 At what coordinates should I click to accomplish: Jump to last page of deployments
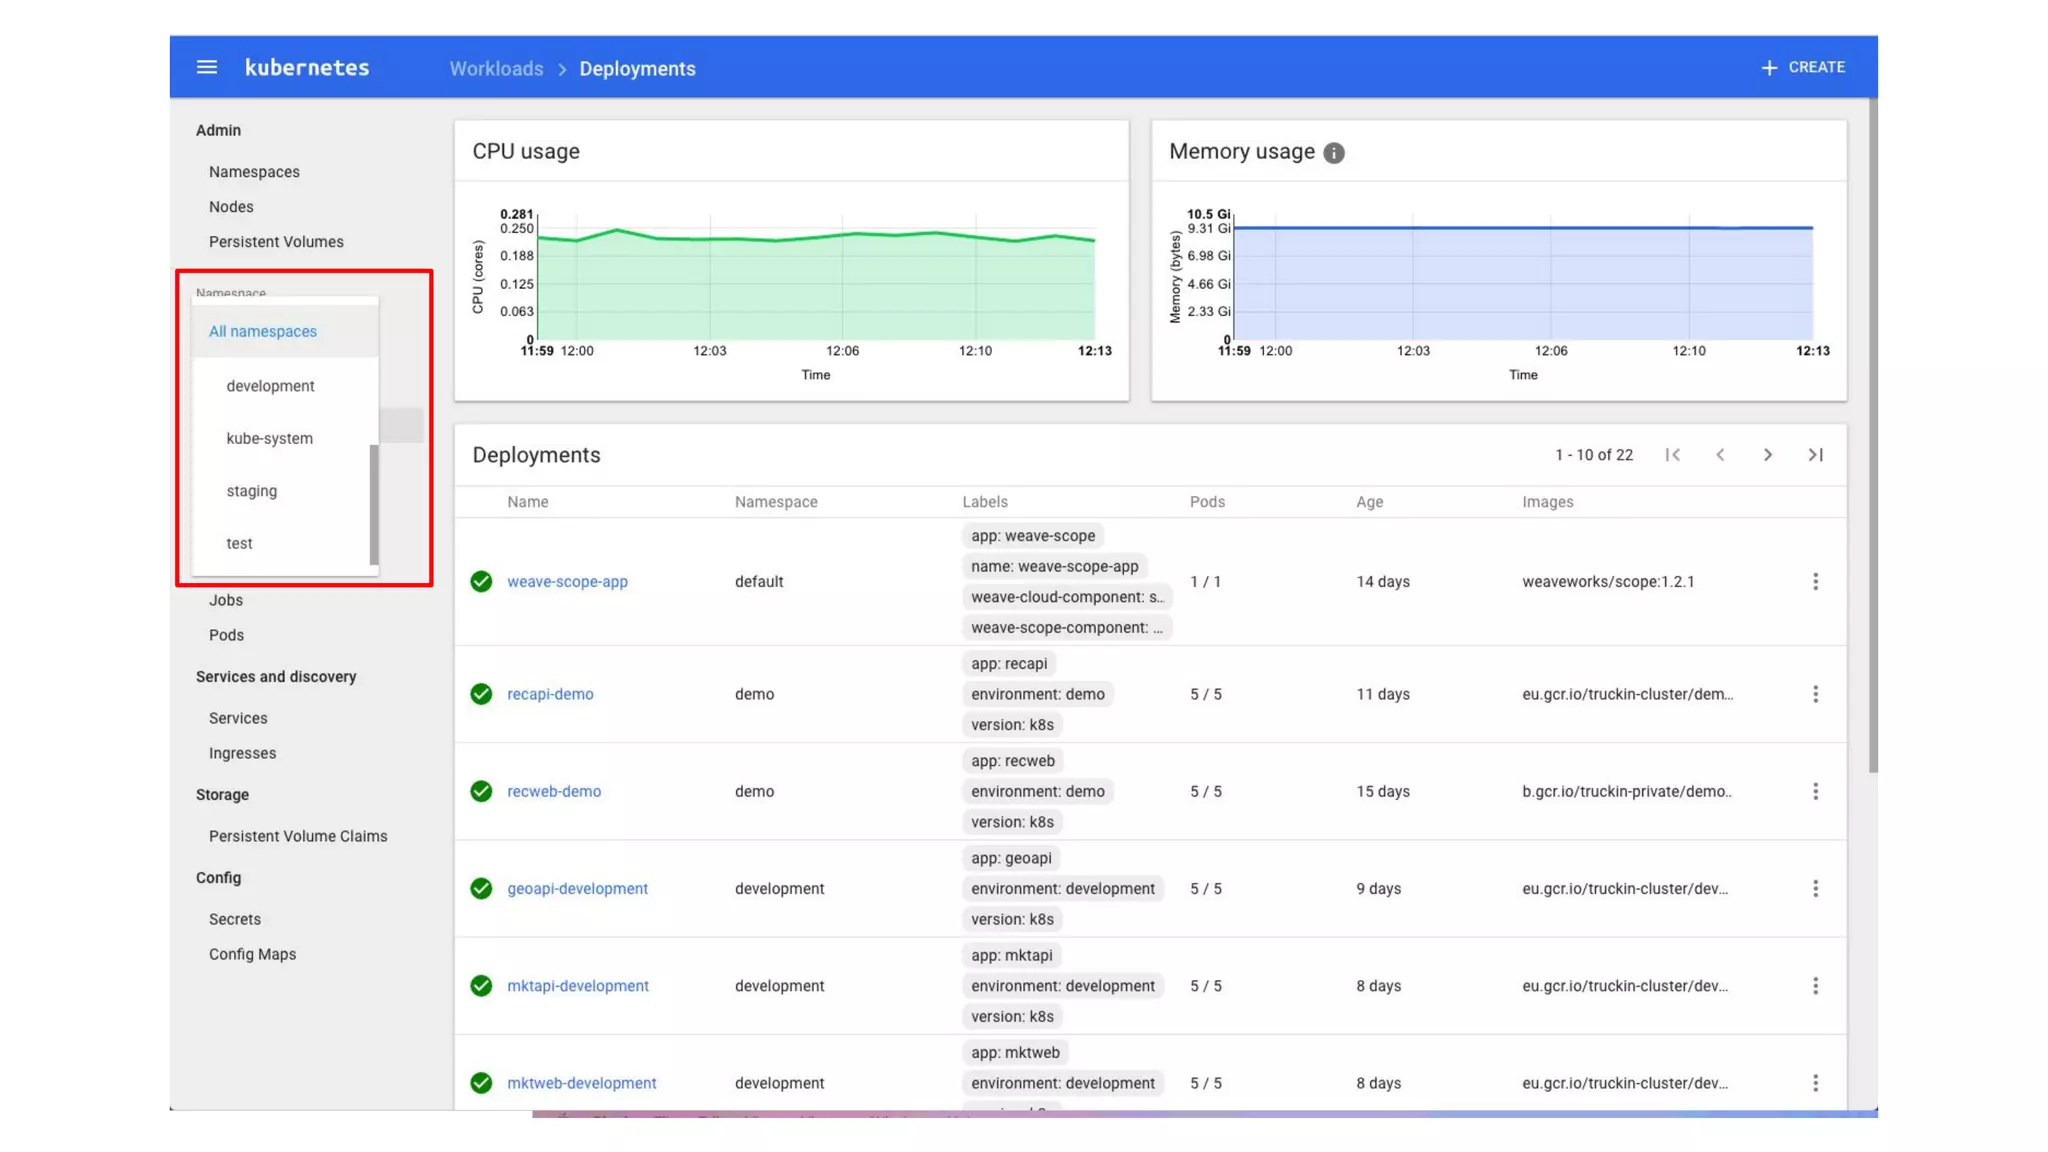(1815, 455)
